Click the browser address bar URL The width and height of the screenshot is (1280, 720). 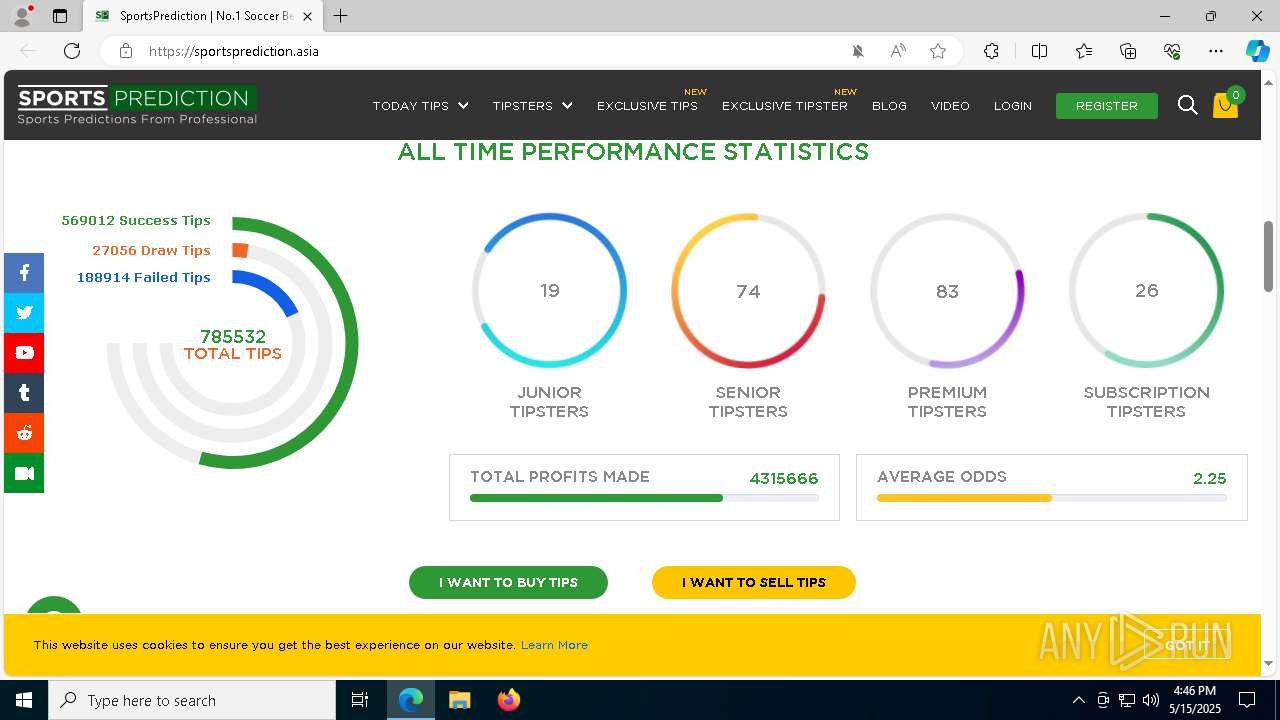(x=234, y=51)
